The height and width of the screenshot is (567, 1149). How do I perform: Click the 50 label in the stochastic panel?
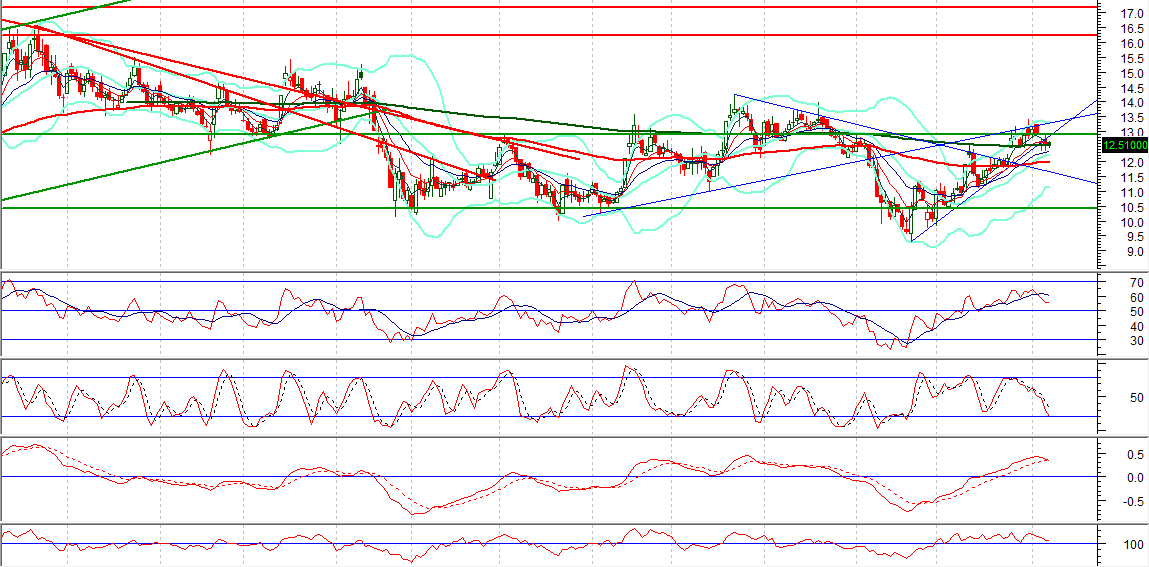[x=1137, y=398]
